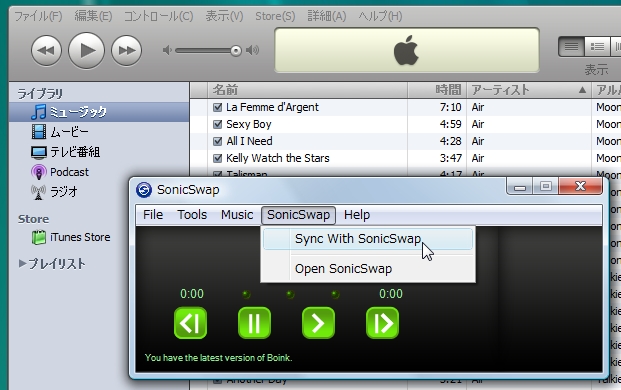Open the コントロール(C) menu
621x390 pixels.
[158, 16]
